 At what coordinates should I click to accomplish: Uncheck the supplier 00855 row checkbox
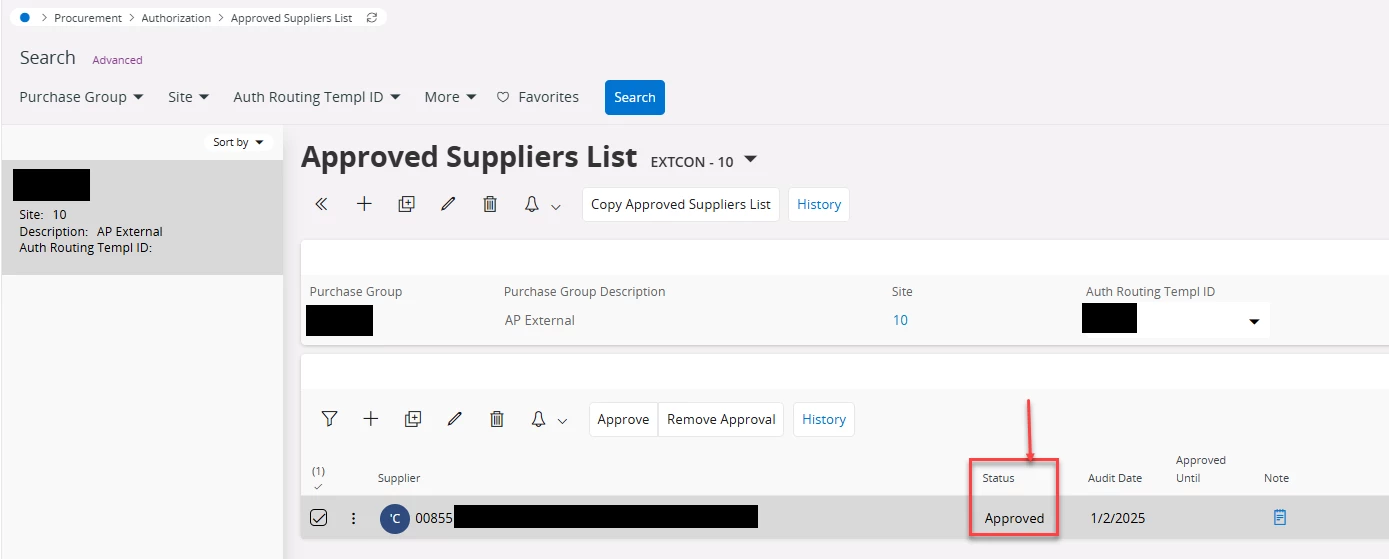point(318,518)
